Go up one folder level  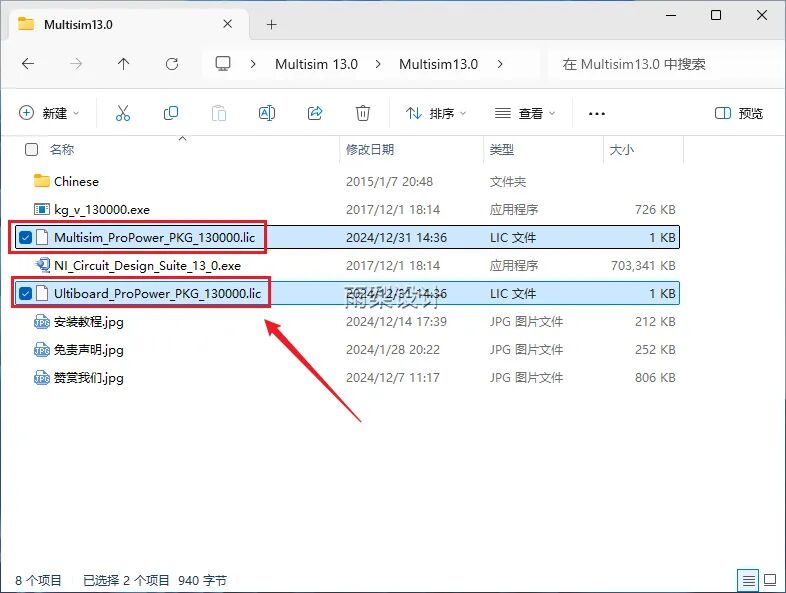point(123,64)
